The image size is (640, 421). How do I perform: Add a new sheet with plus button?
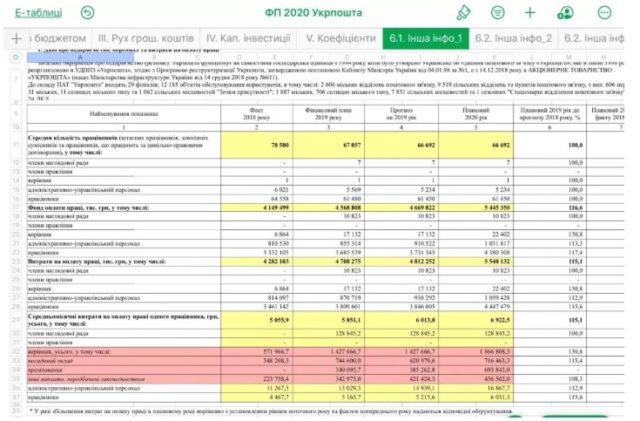pos(16,38)
